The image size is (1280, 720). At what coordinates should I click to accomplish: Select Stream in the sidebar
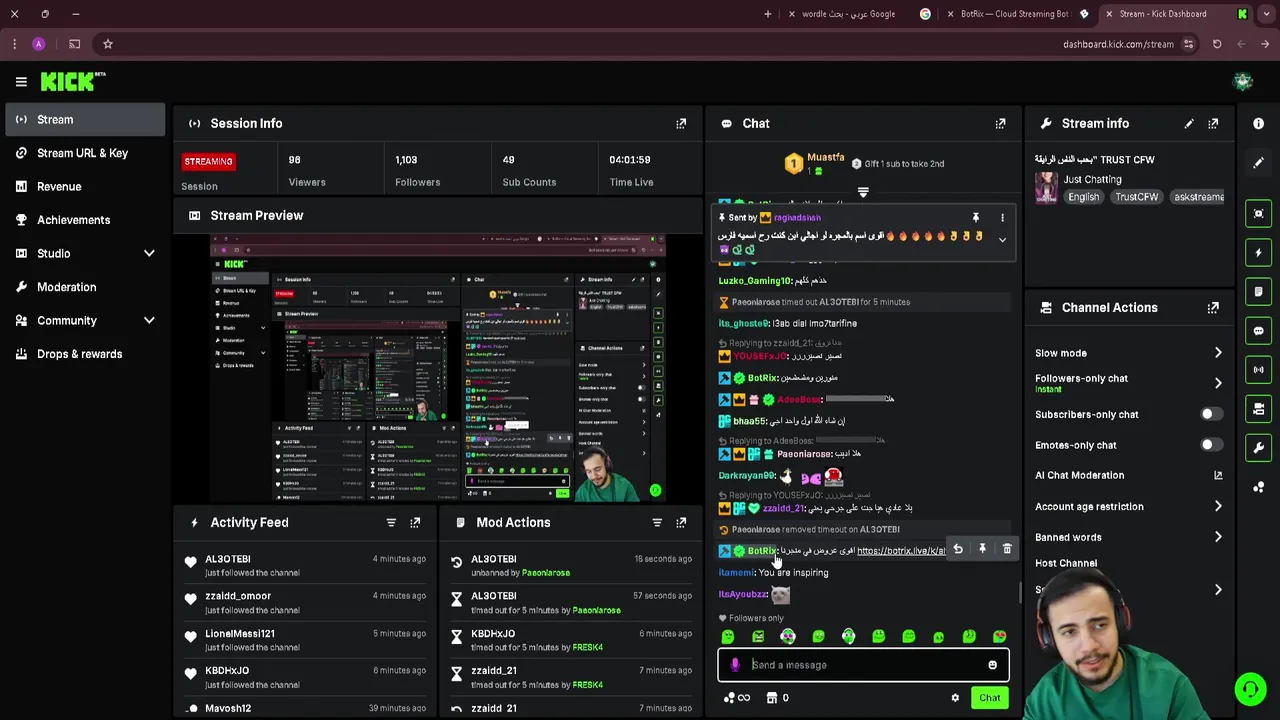pos(84,120)
